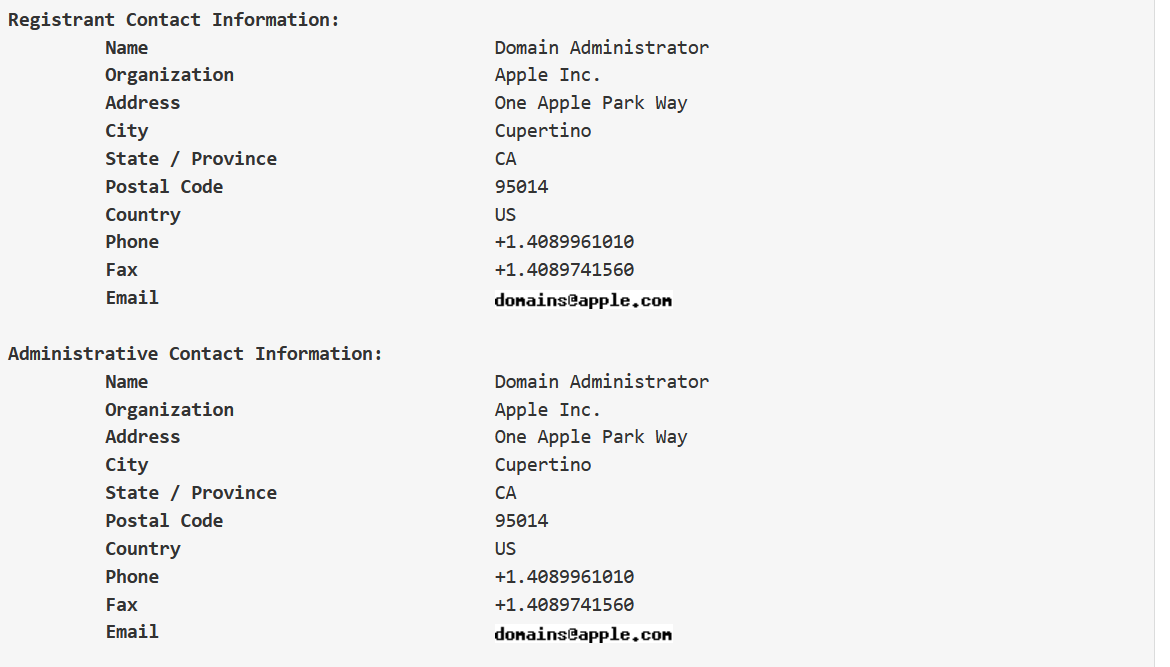The image size is (1170, 667).
Task: Click the 'Organization' label under Registrant Contact
Action: [169, 75]
